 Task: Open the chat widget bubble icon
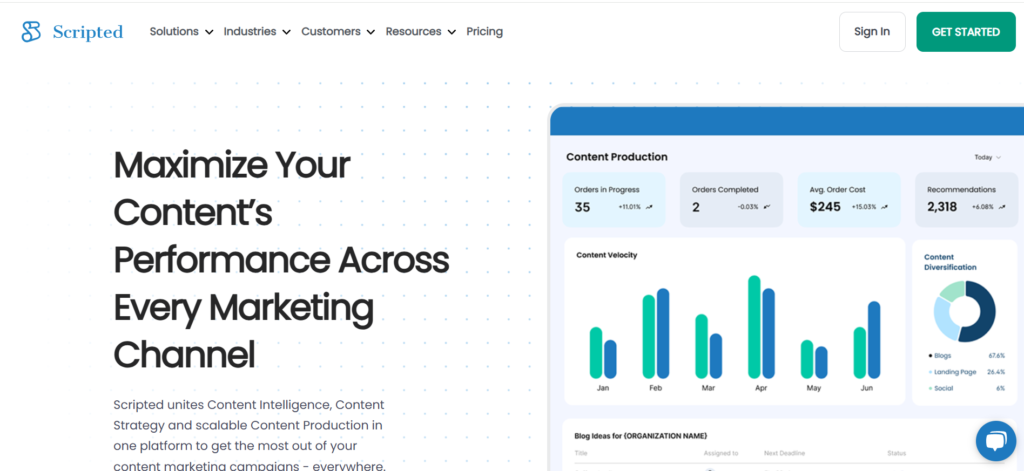tap(994, 441)
